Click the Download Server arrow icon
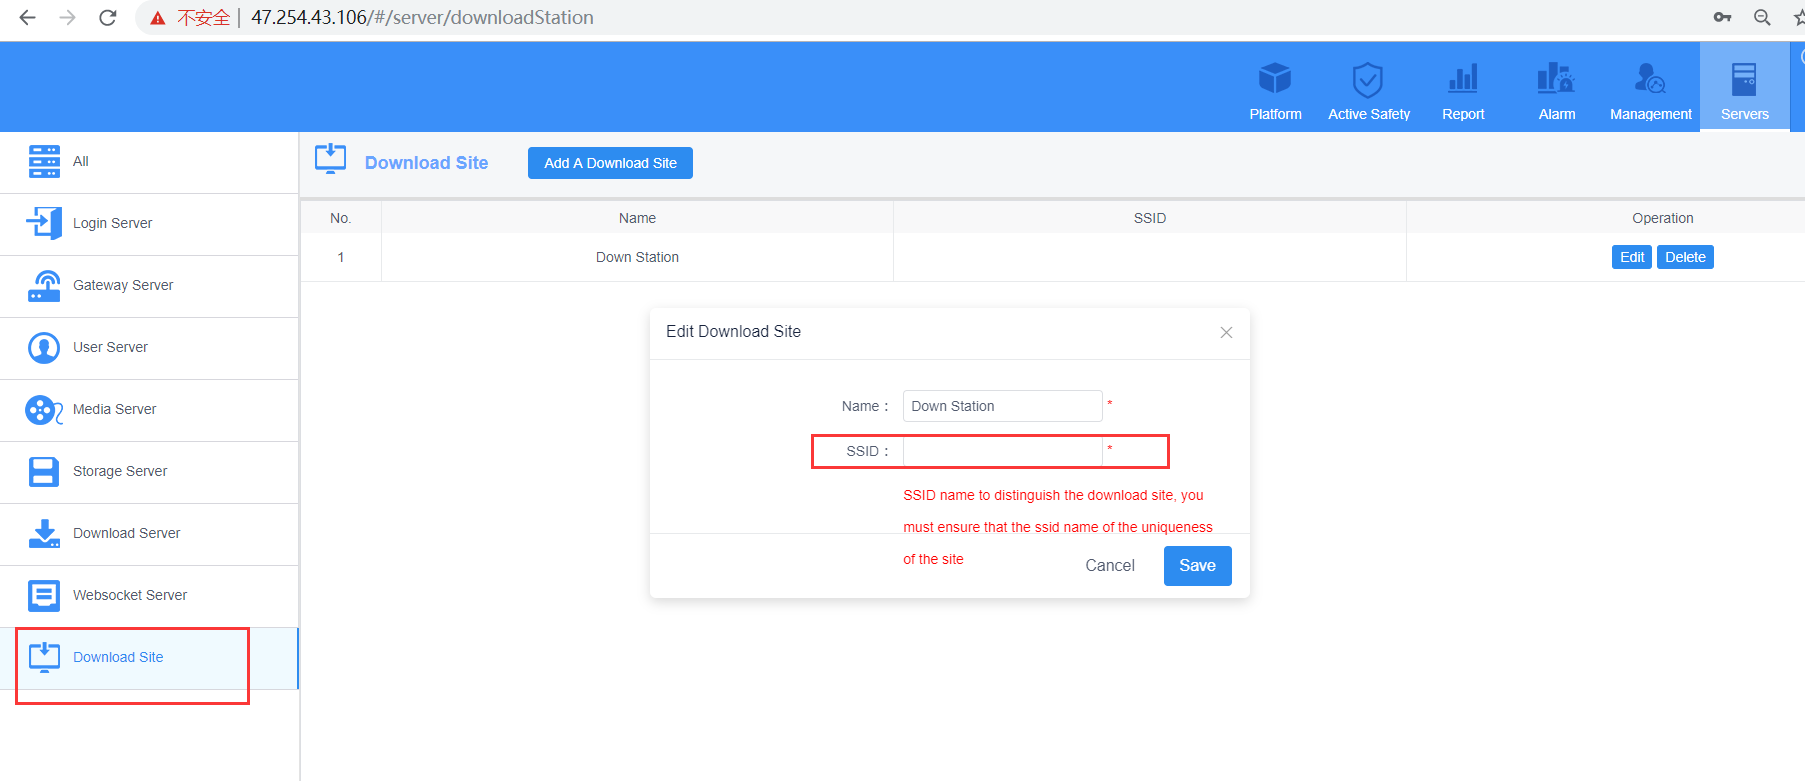 coord(44,533)
